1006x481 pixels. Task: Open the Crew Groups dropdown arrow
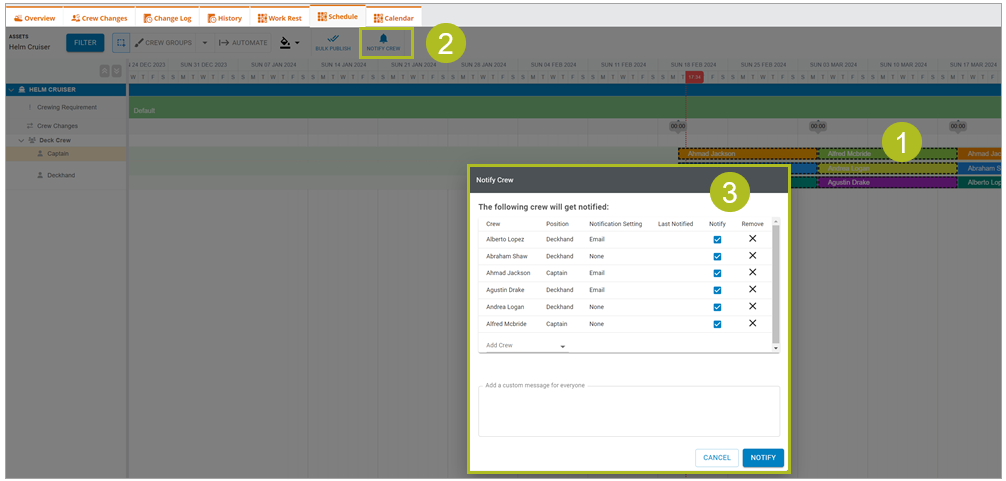click(x=204, y=43)
